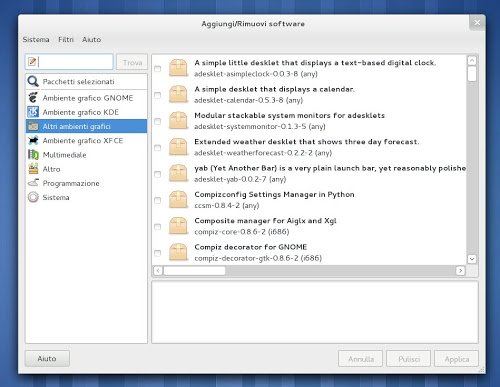This screenshot has height=387, width=500.
Task: Click the Pacchetti selezionati magnifier icon
Action: pos(33,81)
